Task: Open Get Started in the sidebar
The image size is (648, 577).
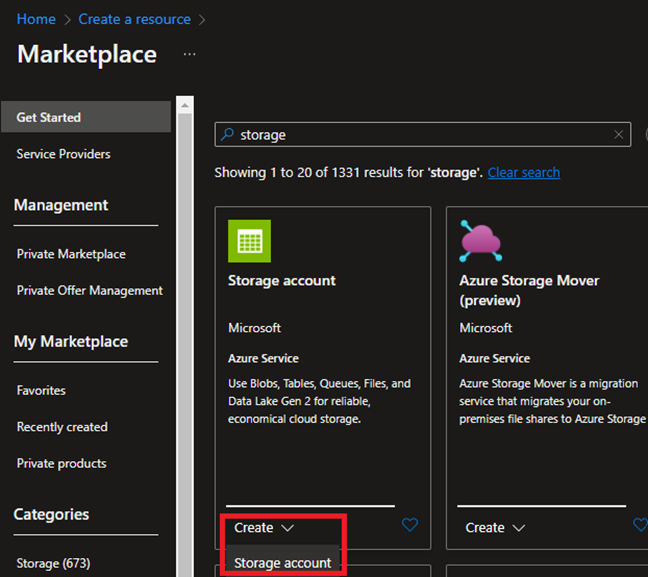Action: point(49,117)
